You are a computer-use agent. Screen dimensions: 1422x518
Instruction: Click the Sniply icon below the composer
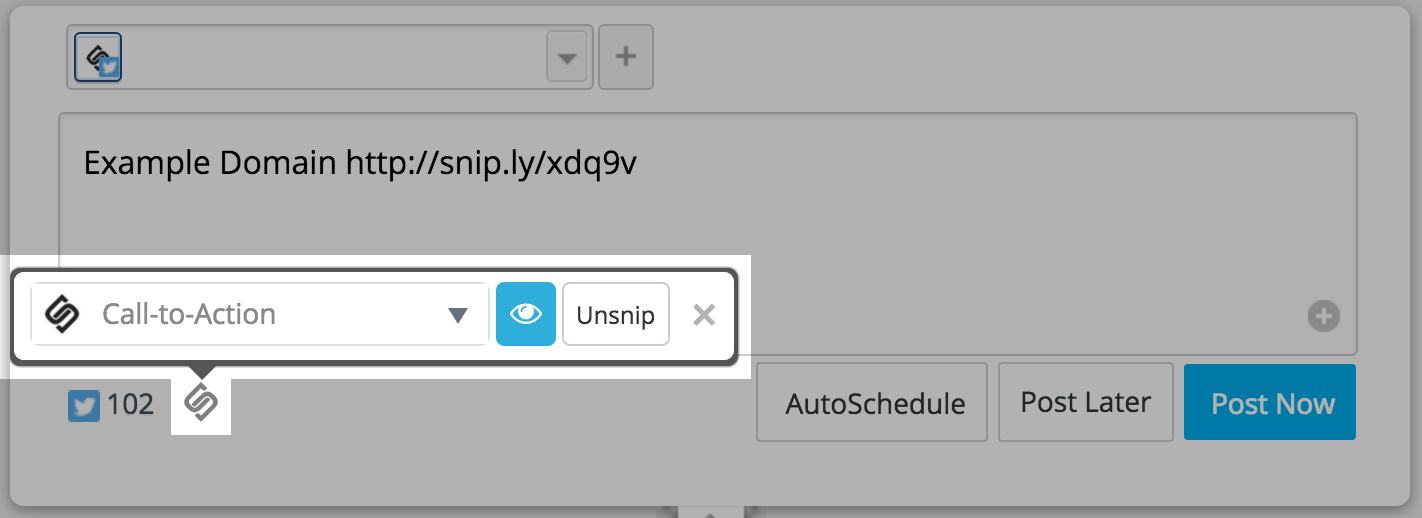(201, 403)
